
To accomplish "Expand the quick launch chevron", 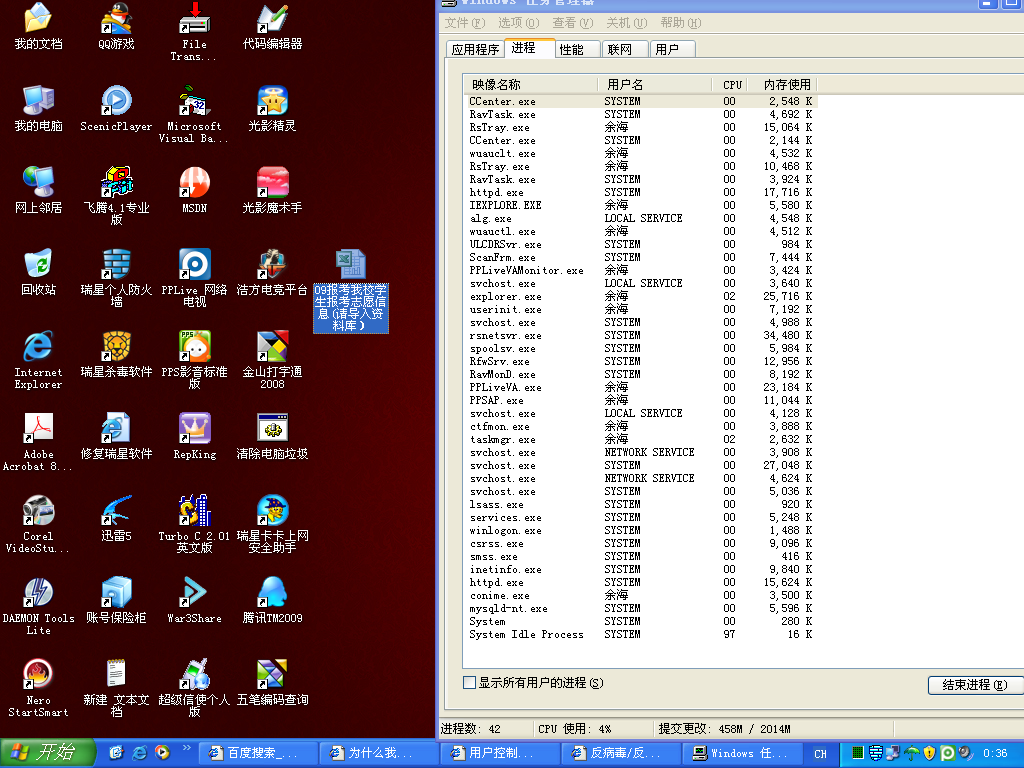I will pyautogui.click(x=187, y=748).
